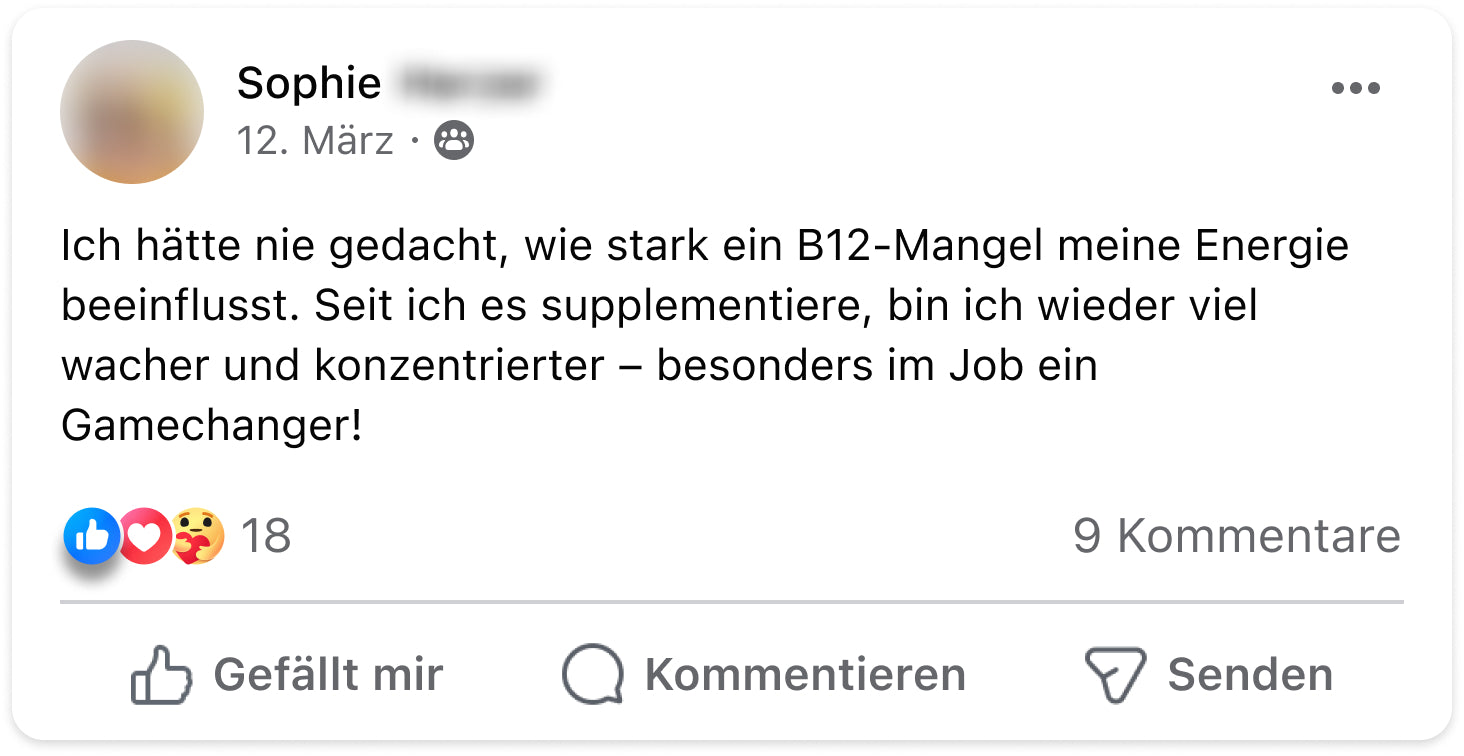The width and height of the screenshot is (1464, 756).
Task: Click the care hug emoji reaction
Action: pyautogui.click(x=197, y=536)
